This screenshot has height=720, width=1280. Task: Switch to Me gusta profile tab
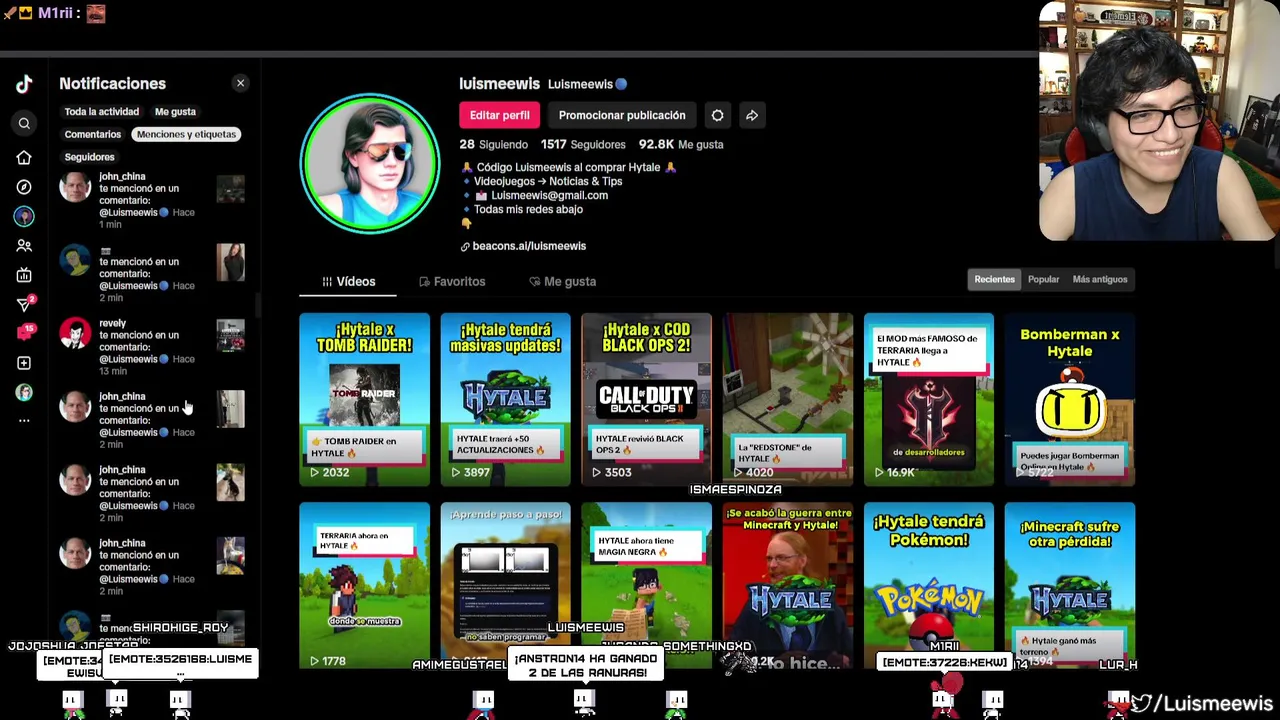[562, 282]
